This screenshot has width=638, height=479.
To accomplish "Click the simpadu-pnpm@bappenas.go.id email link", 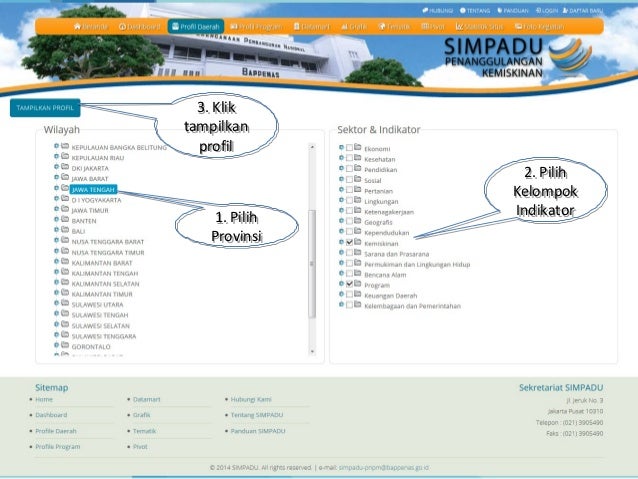I will [x=384, y=468].
